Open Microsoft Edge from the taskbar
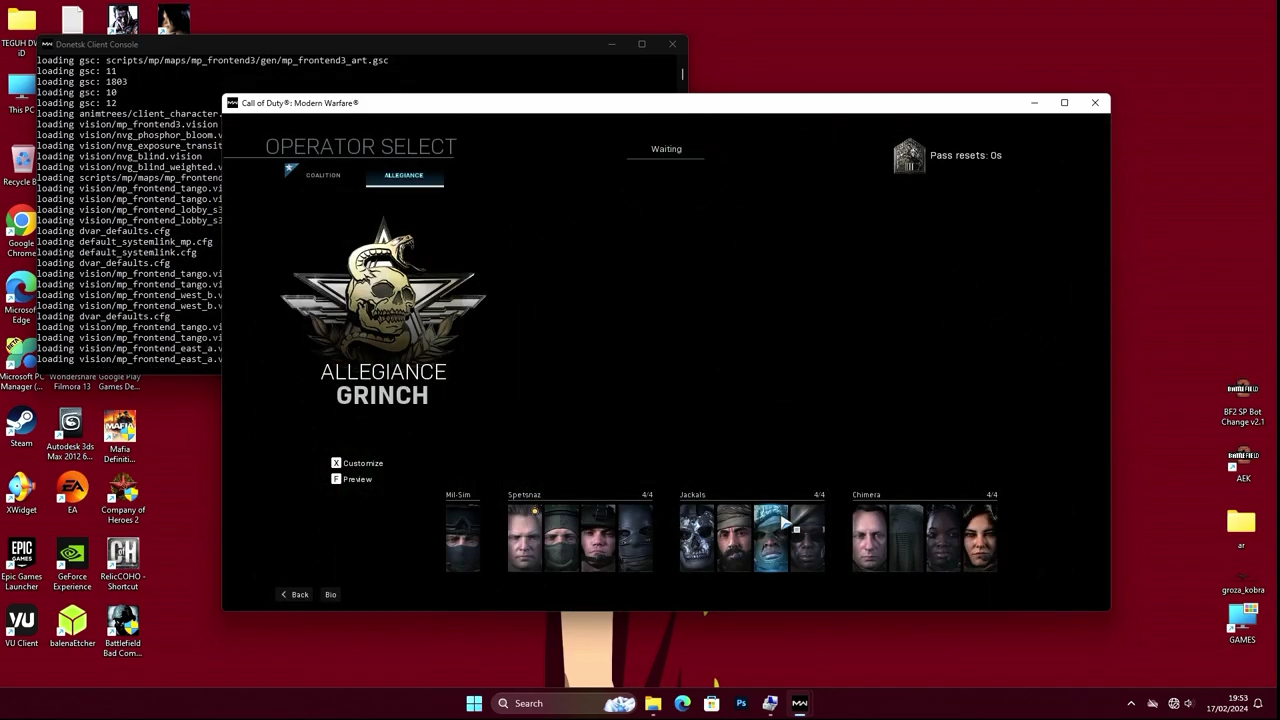 [682, 703]
